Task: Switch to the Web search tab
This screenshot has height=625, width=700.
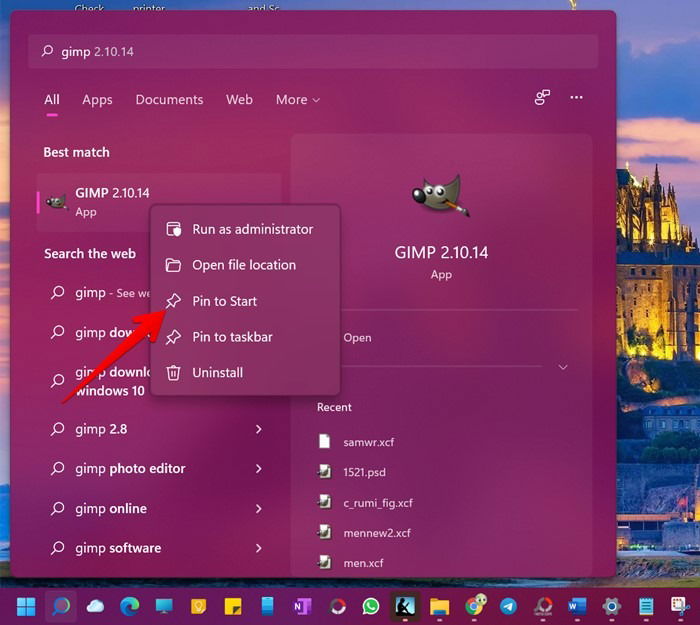Action: pyautogui.click(x=239, y=100)
